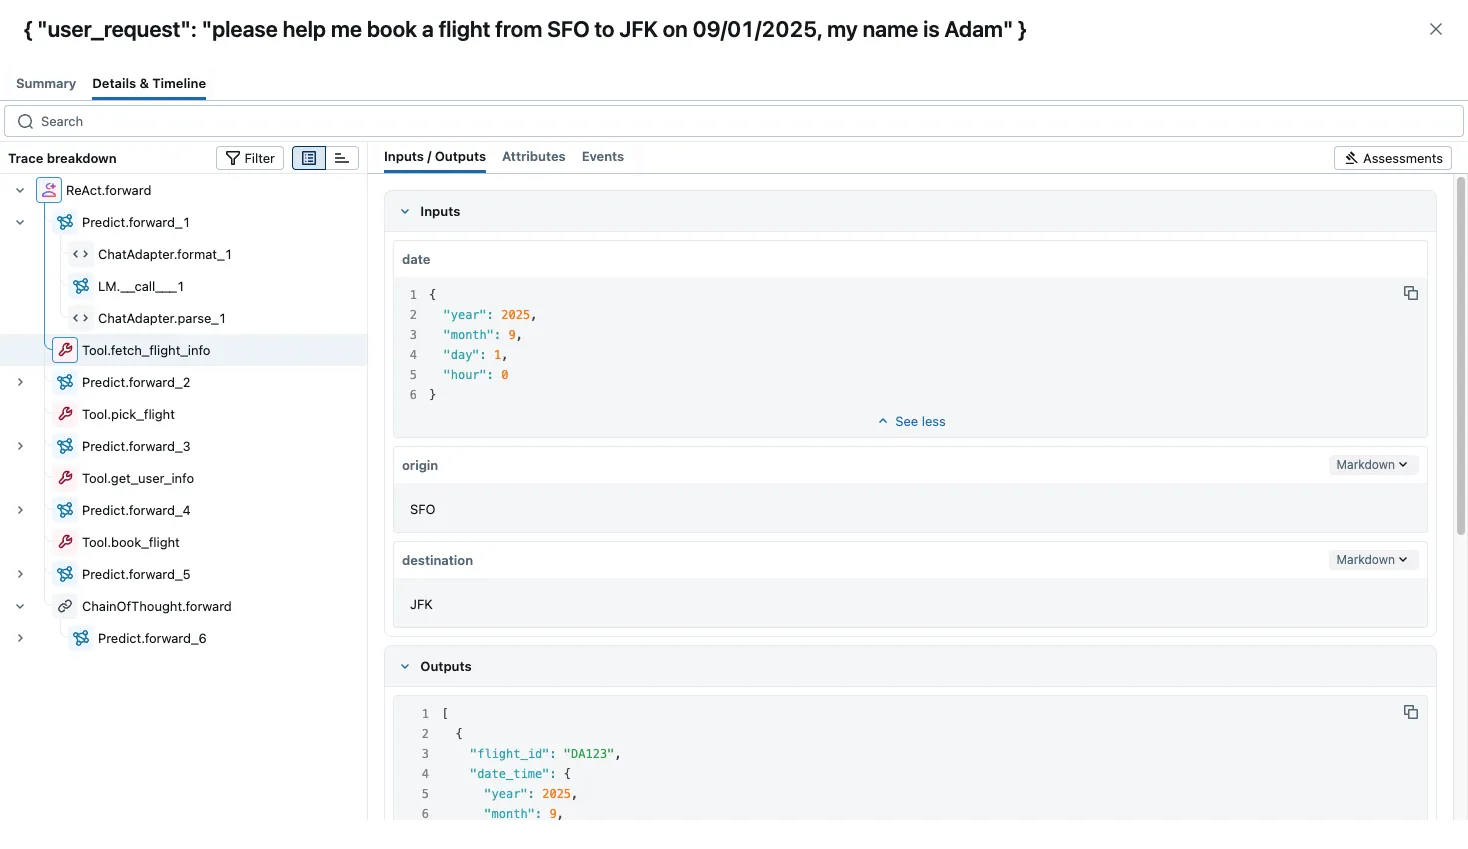This screenshot has height=849, width=1468.
Task: Switch to tree list view toggle
Action: (x=309, y=158)
